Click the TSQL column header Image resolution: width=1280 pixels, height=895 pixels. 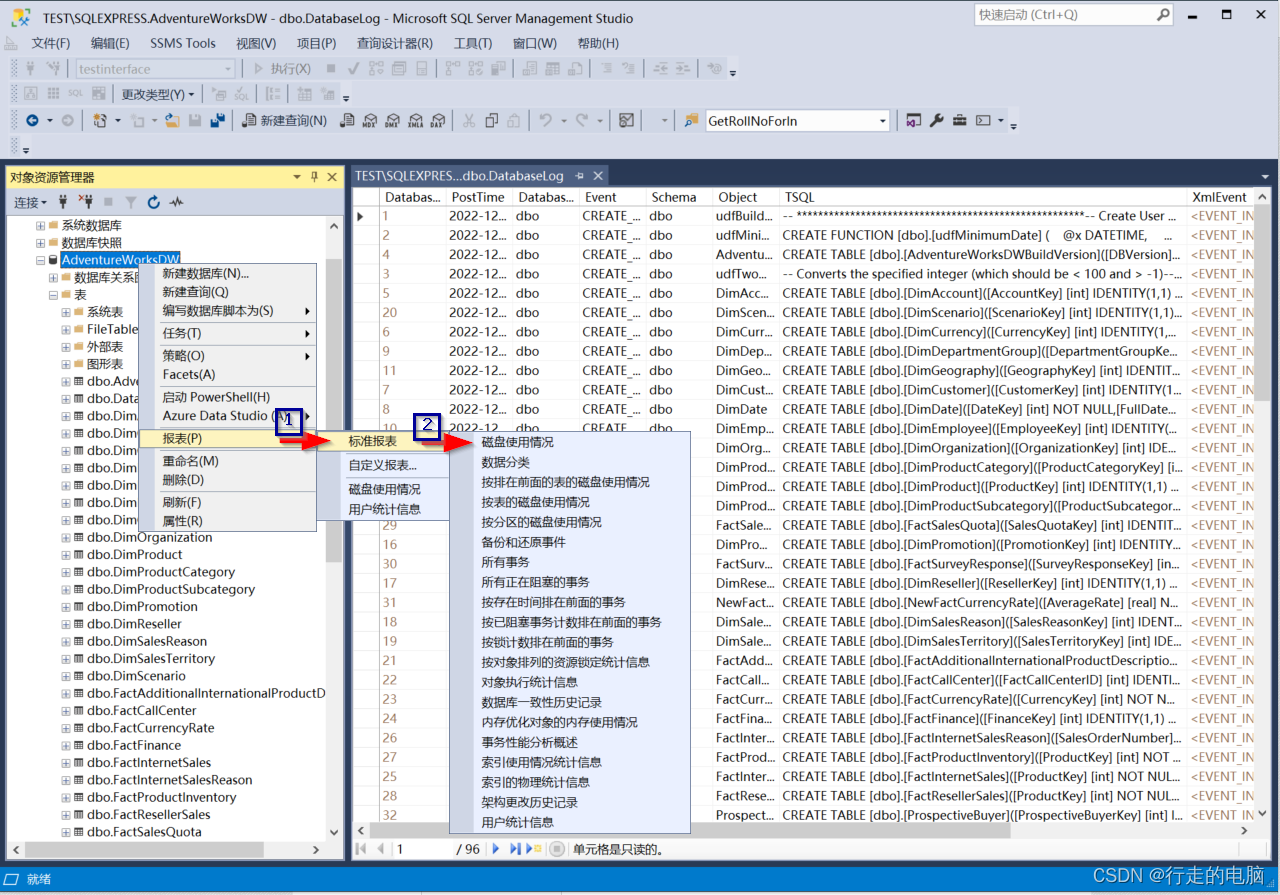(984, 197)
